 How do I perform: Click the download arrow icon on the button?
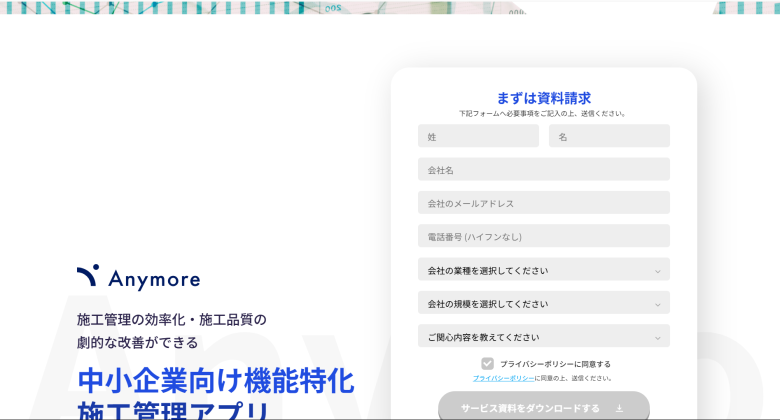[619, 408]
